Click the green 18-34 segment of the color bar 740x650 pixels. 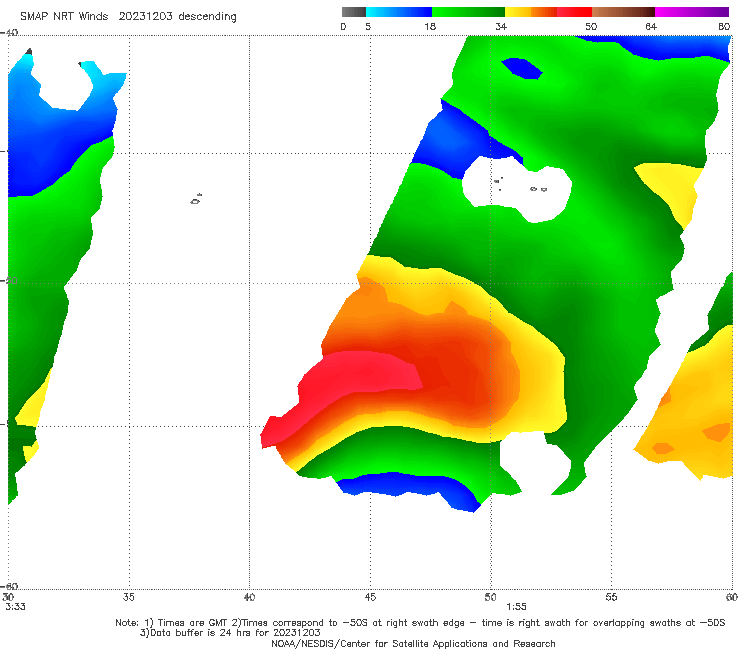click(468, 12)
